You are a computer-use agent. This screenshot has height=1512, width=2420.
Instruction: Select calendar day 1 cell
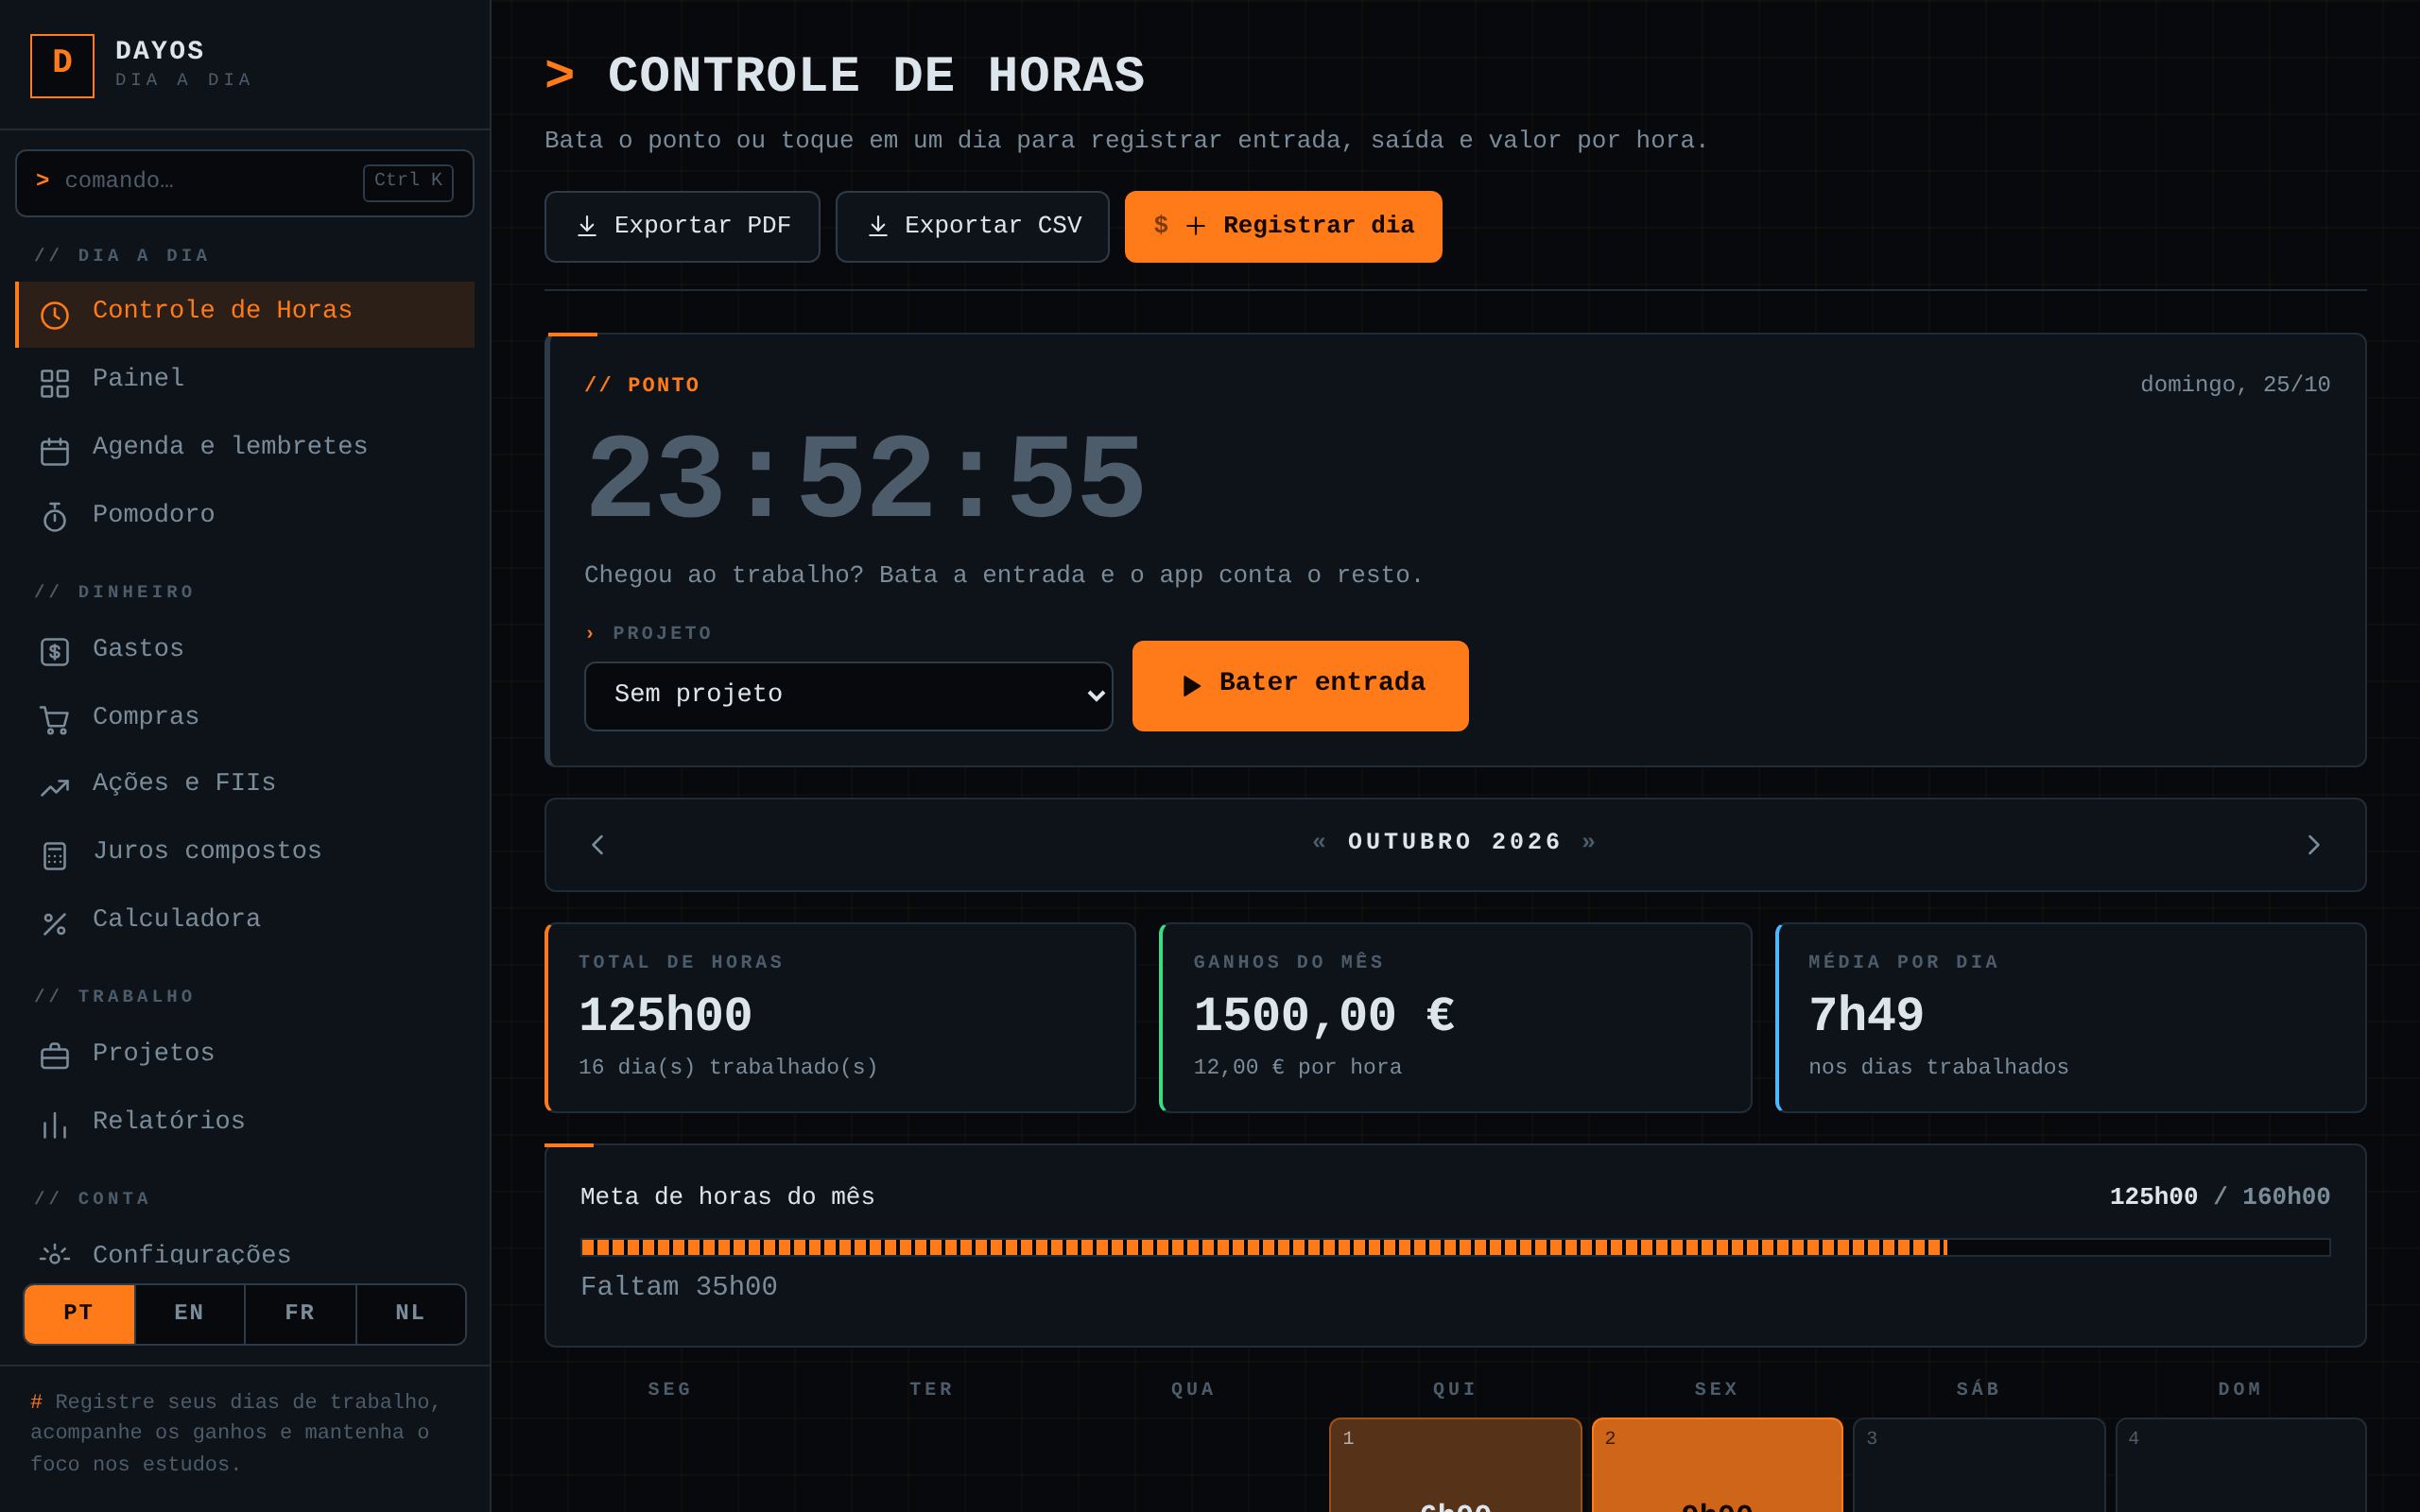1455,1465
